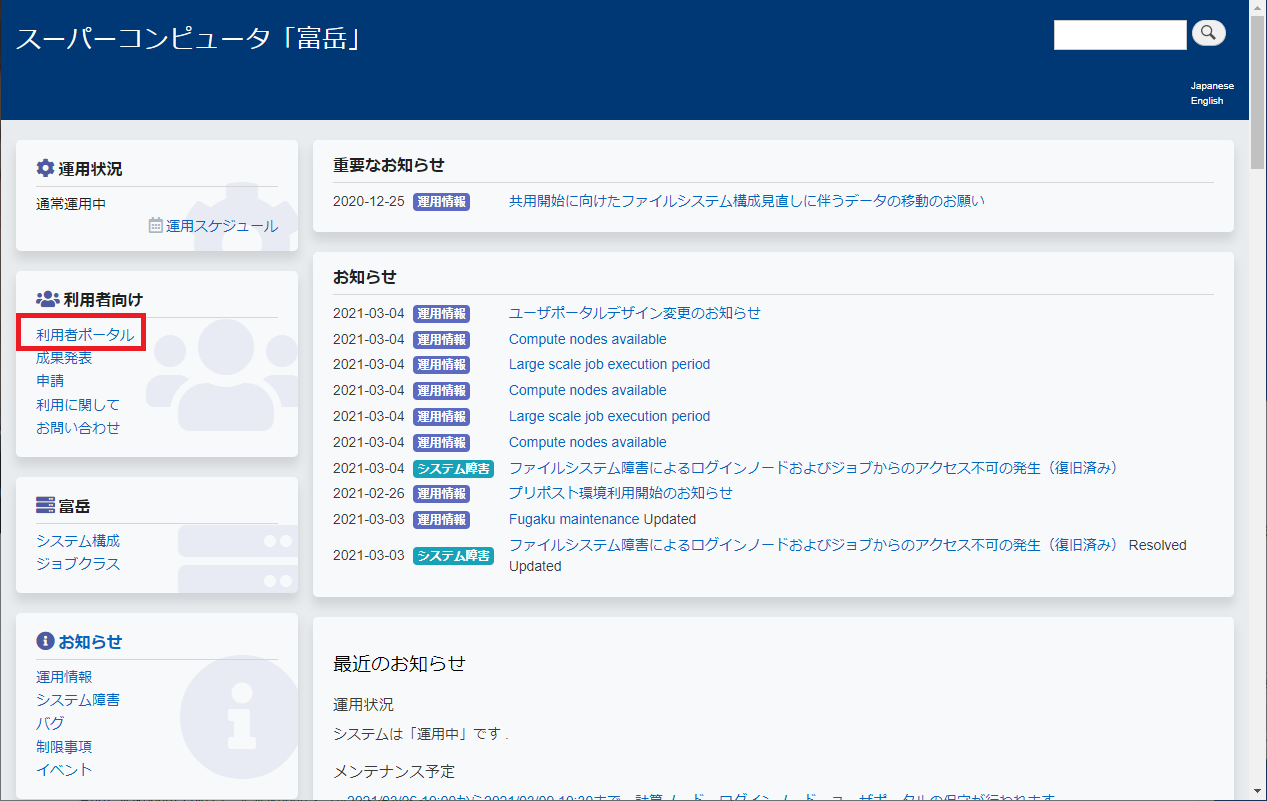This screenshot has height=801, width=1267.
Task: Open ユーザポータルデザイン変更のお知らせ notice
Action: [x=634, y=313]
